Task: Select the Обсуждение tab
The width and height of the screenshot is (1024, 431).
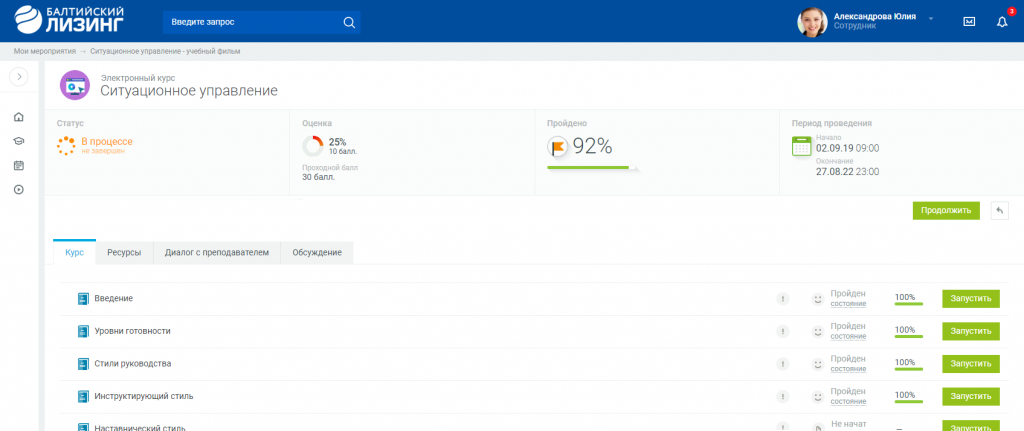Action: [317, 253]
